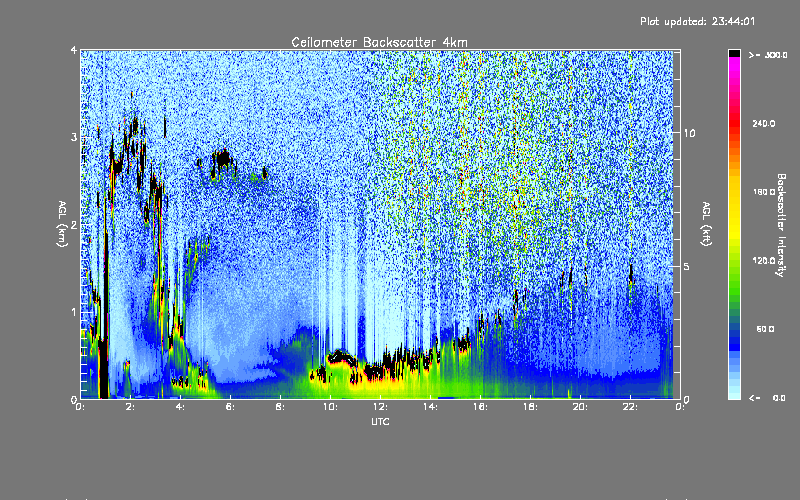
Task: Click the '12:' UTC tick label
Action: tap(381, 407)
